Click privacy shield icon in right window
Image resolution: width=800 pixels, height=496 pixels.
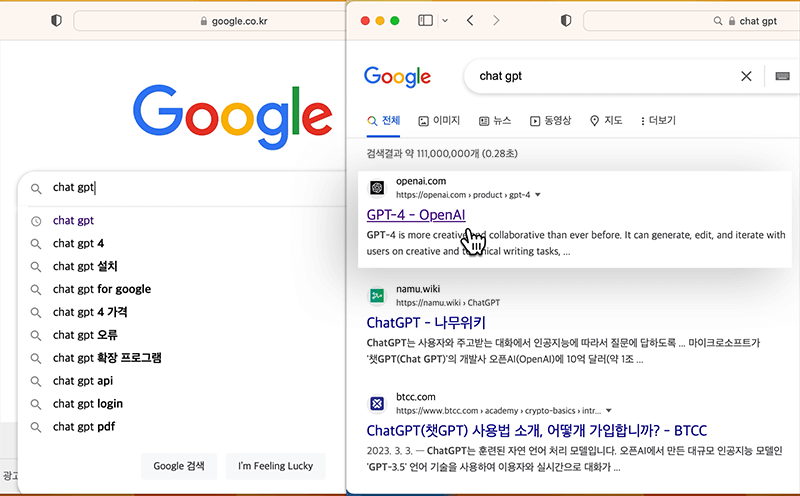[566, 20]
